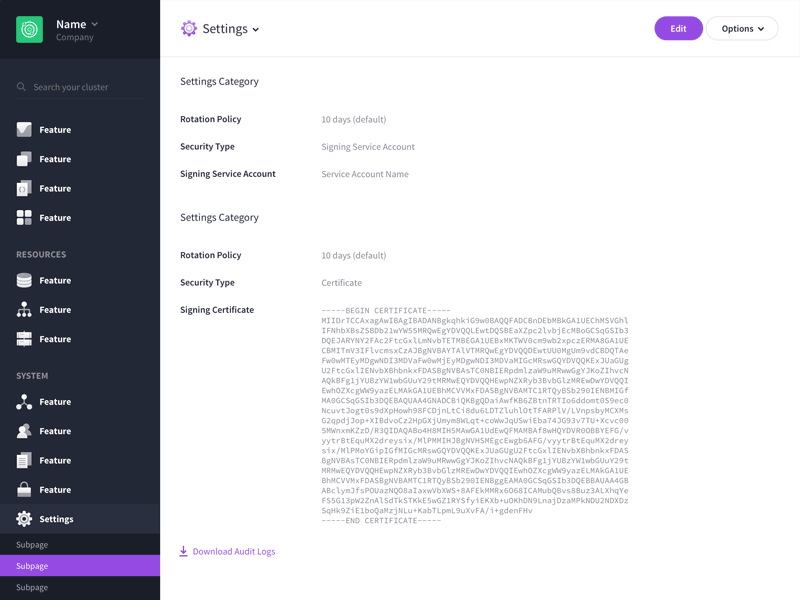Open the three-node cluster Feature icon
Viewport: 800px width, 600px height.
click(24, 402)
